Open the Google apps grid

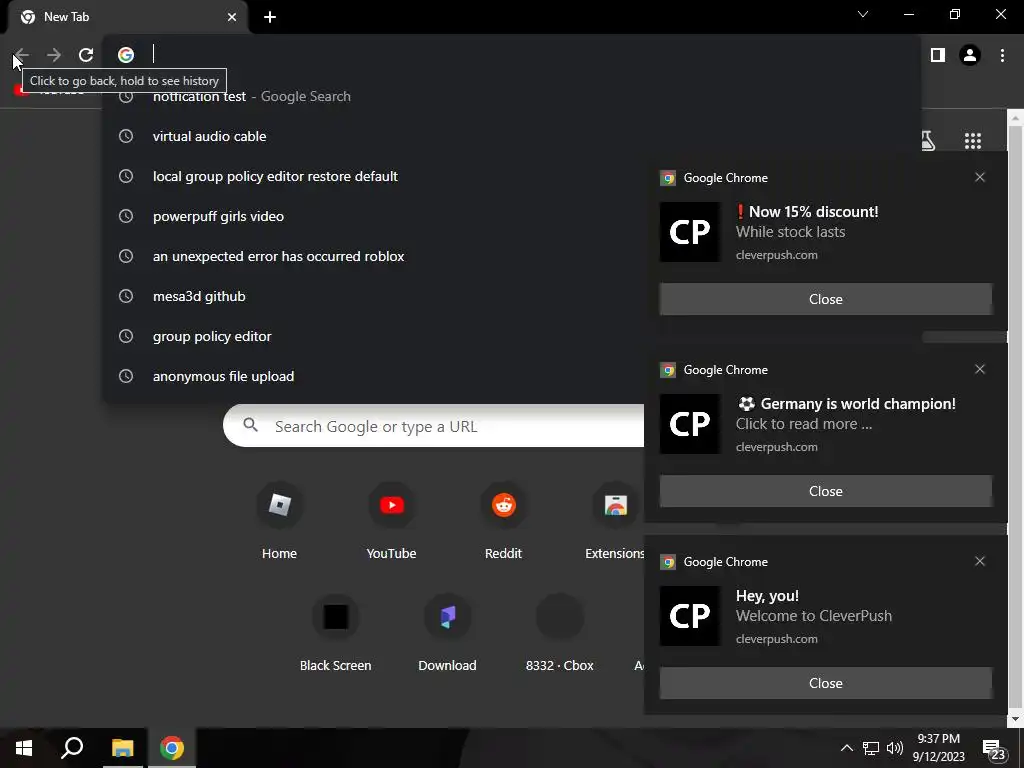point(973,140)
